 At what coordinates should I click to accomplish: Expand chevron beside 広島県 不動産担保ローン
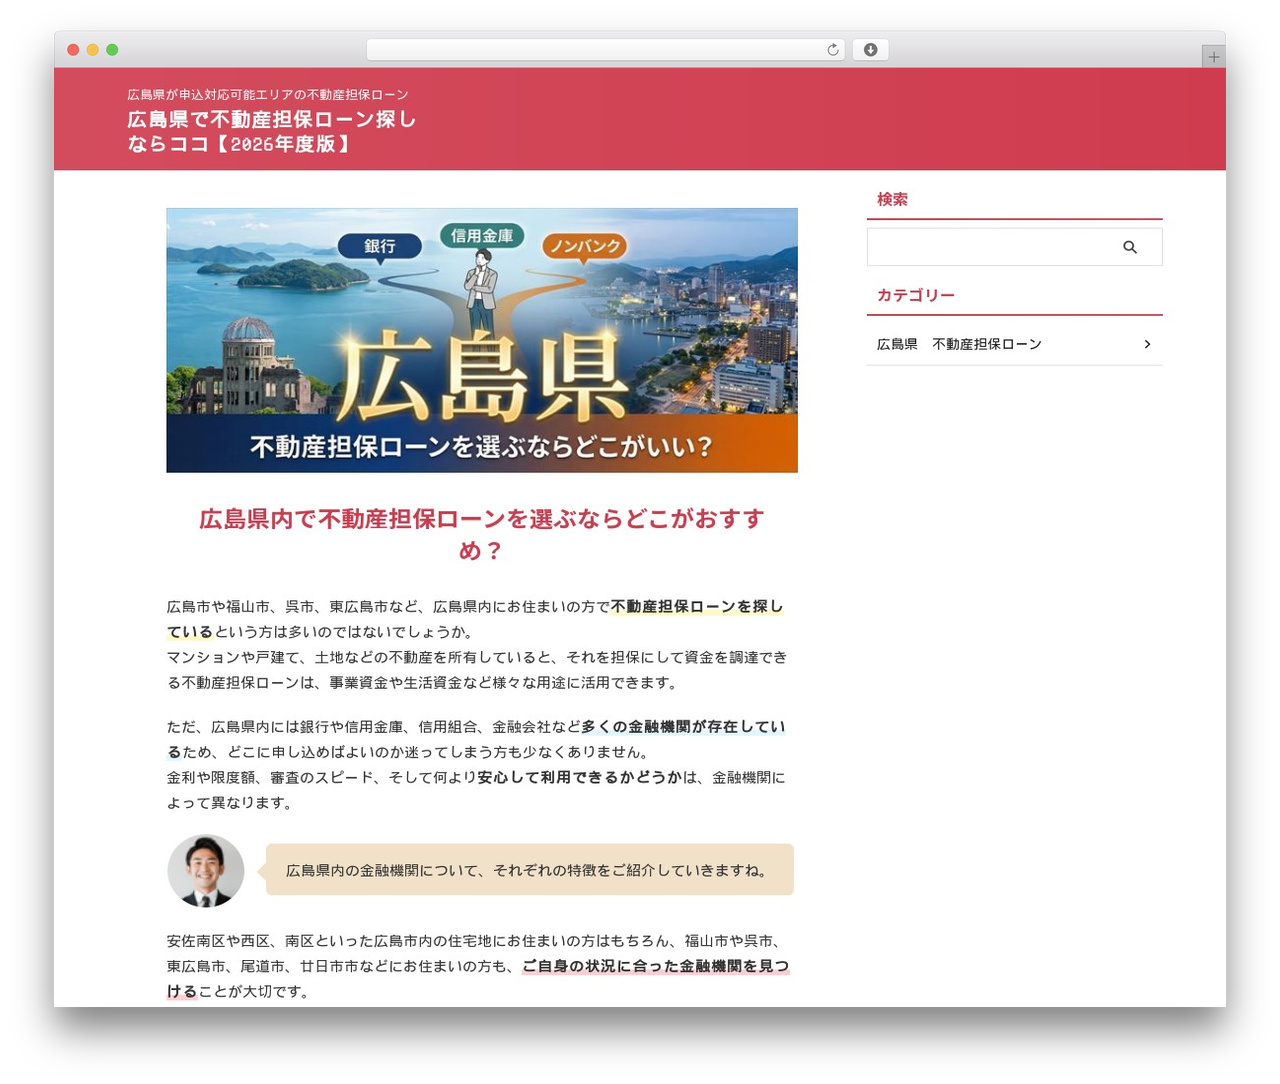pos(1147,344)
